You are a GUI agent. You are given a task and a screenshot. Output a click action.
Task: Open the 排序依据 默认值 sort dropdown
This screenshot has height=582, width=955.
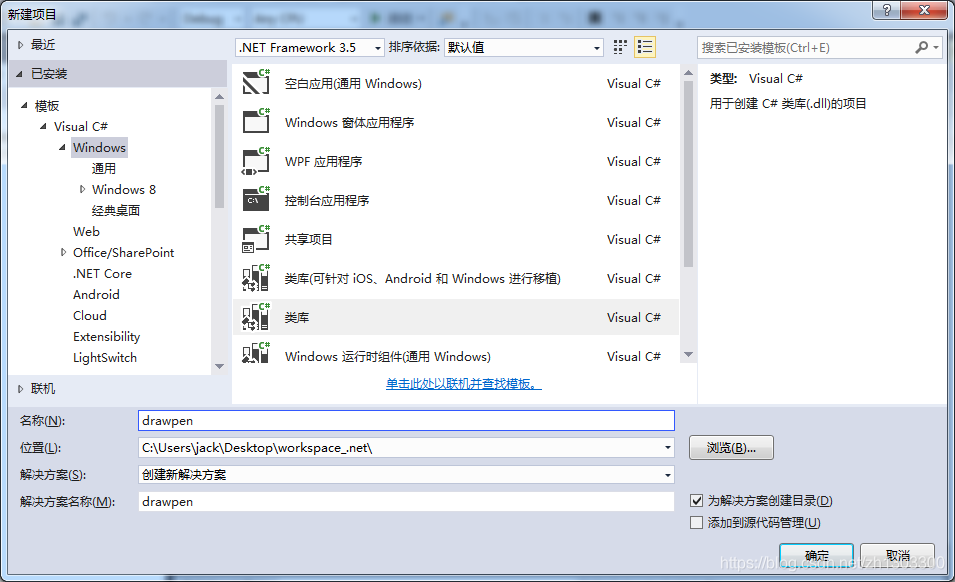597,47
